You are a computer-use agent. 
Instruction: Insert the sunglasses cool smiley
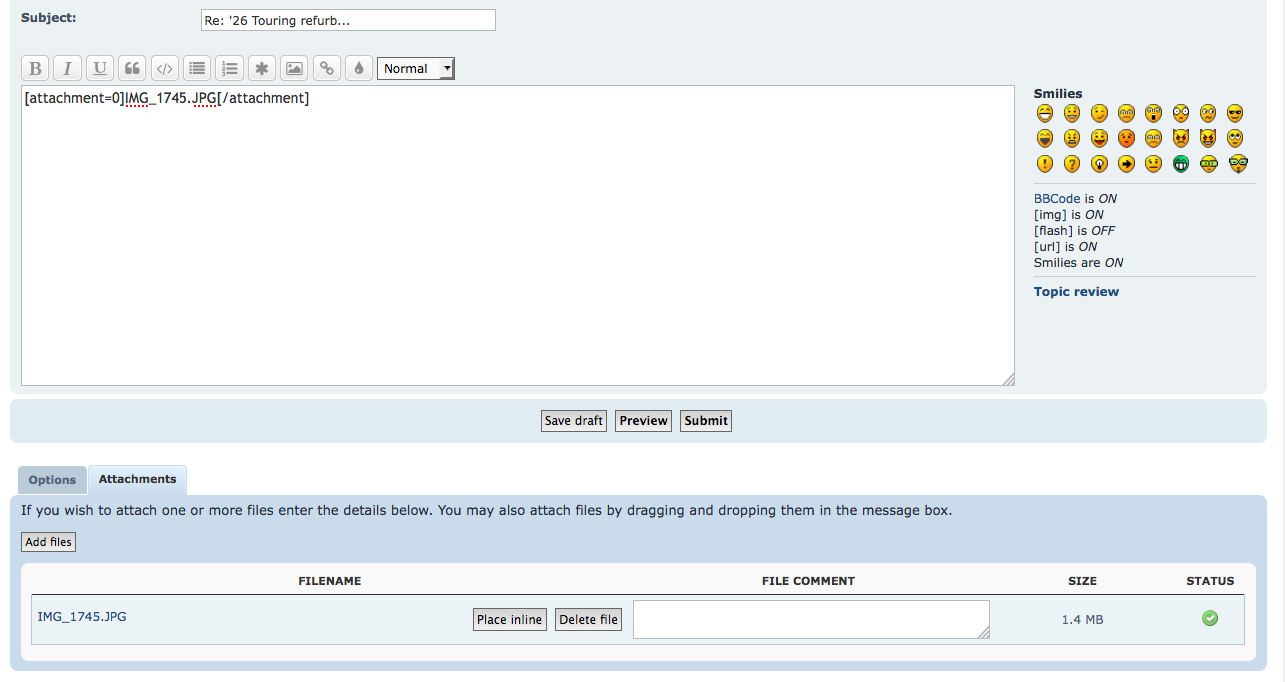tap(1234, 113)
